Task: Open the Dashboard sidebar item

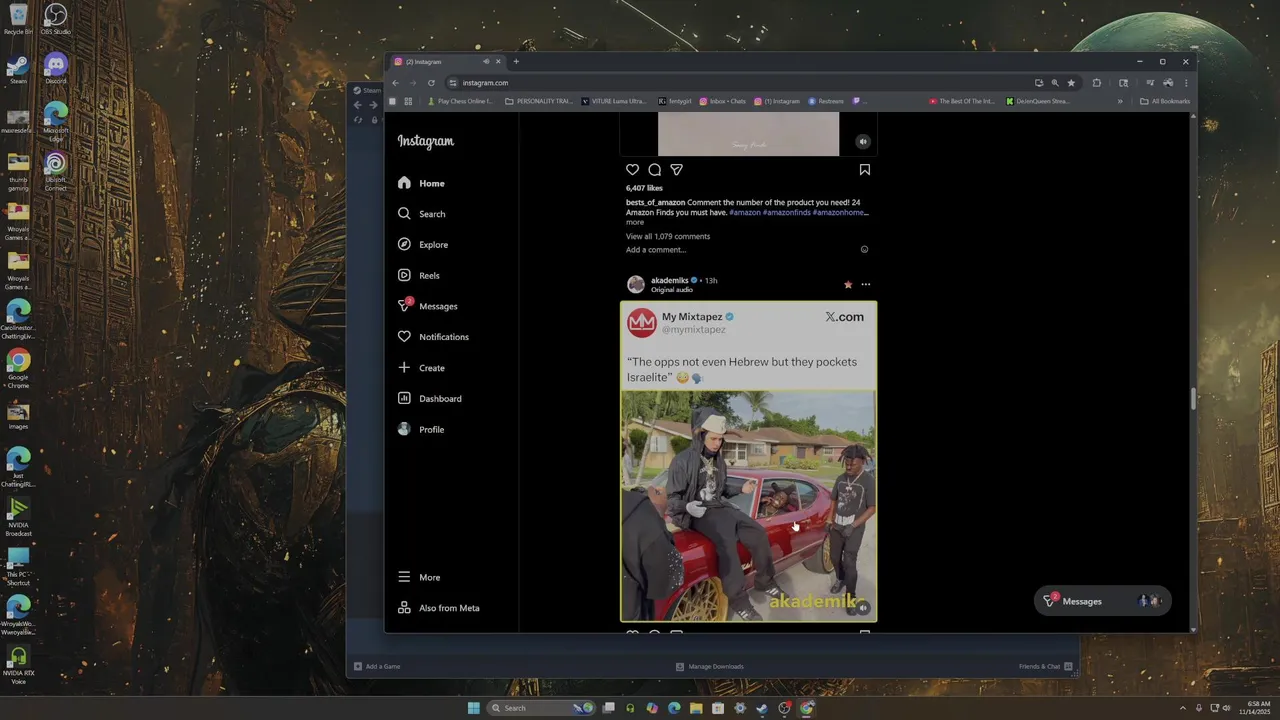Action: click(x=429, y=399)
